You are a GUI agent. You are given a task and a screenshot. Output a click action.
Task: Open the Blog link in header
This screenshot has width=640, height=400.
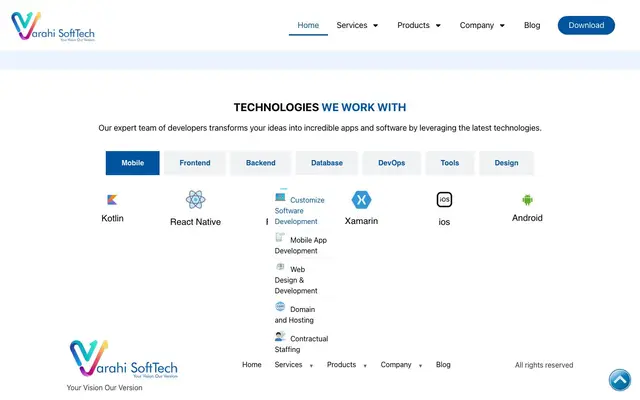532,25
